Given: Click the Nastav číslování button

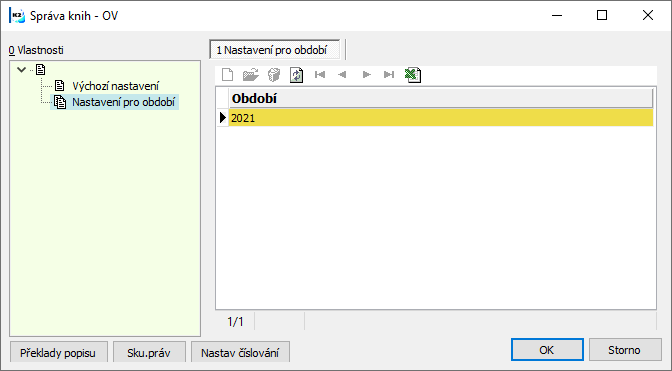Looking at the screenshot, I should point(240,353).
